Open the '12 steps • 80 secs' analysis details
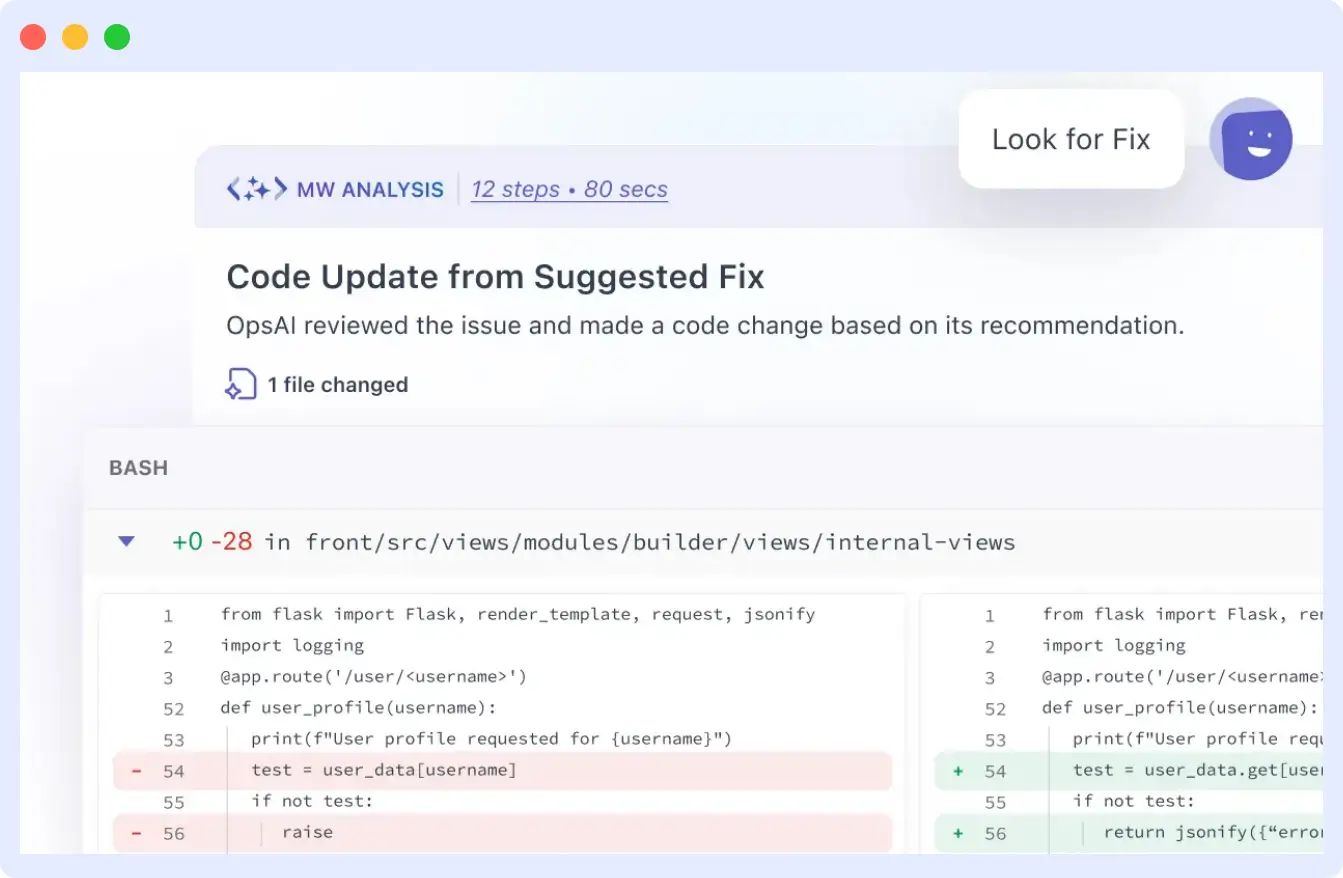 pyautogui.click(x=569, y=189)
